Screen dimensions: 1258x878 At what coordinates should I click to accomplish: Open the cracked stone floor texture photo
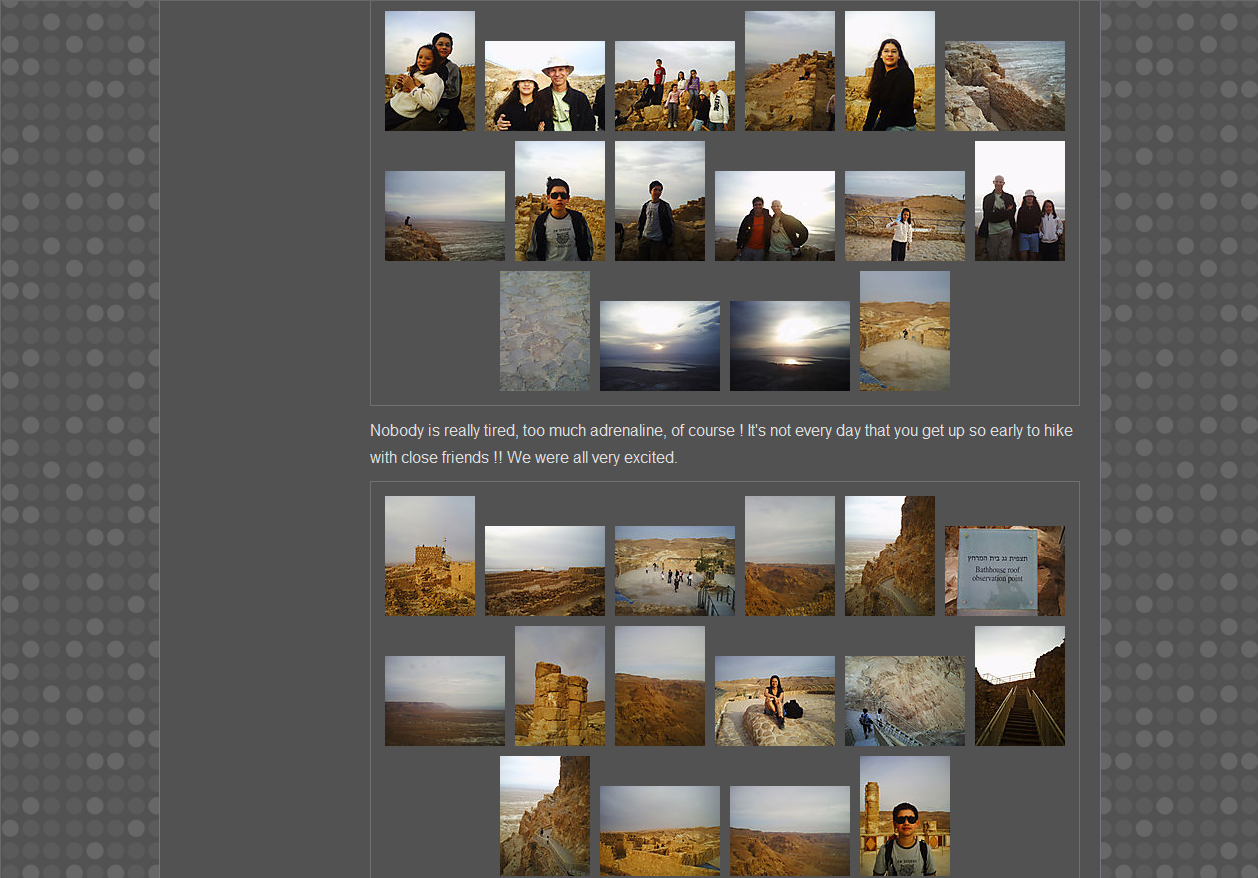[544, 331]
